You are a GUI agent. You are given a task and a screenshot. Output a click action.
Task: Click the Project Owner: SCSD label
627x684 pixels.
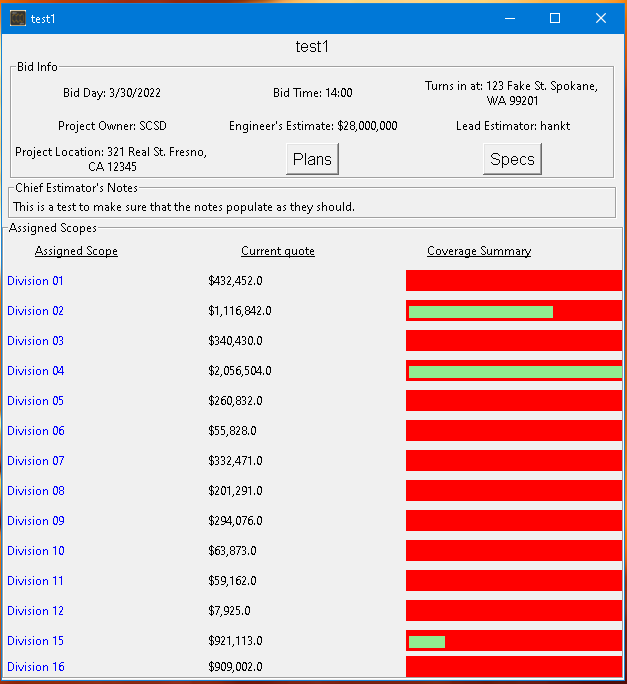point(112,126)
